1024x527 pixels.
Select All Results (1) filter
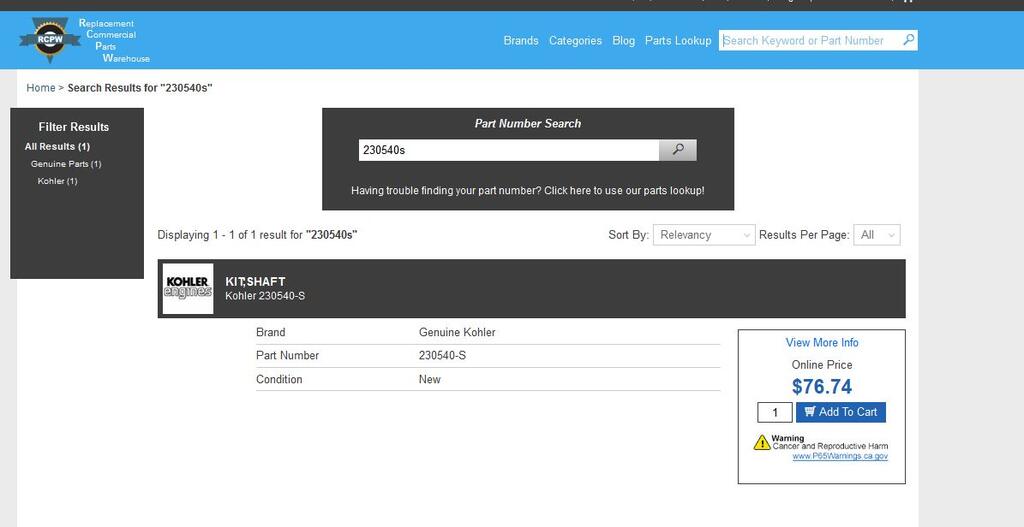pos(57,146)
